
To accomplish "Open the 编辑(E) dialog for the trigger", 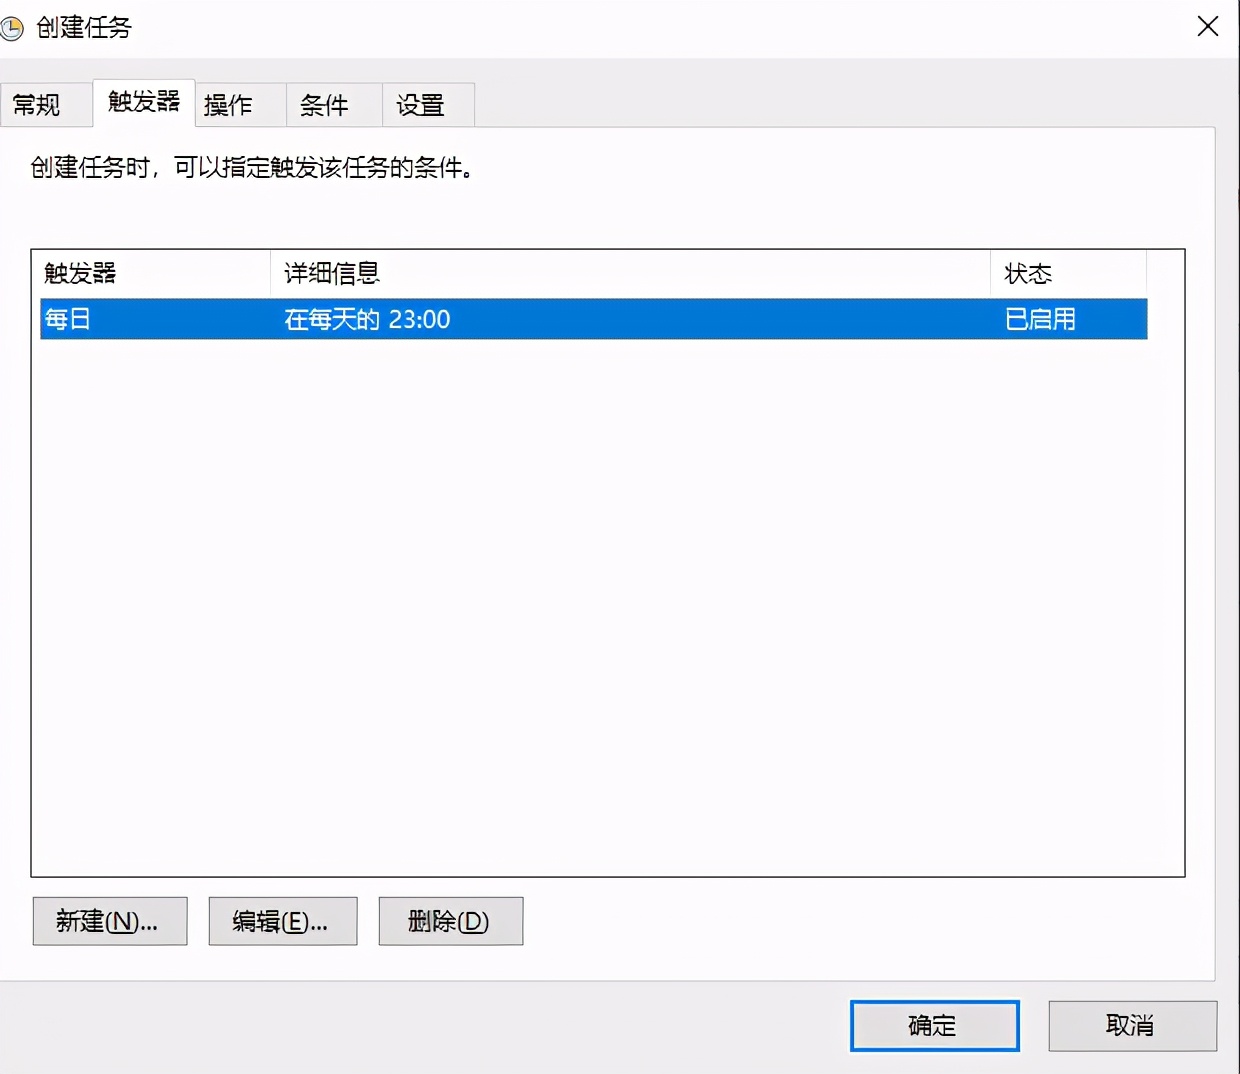I will (x=282, y=921).
